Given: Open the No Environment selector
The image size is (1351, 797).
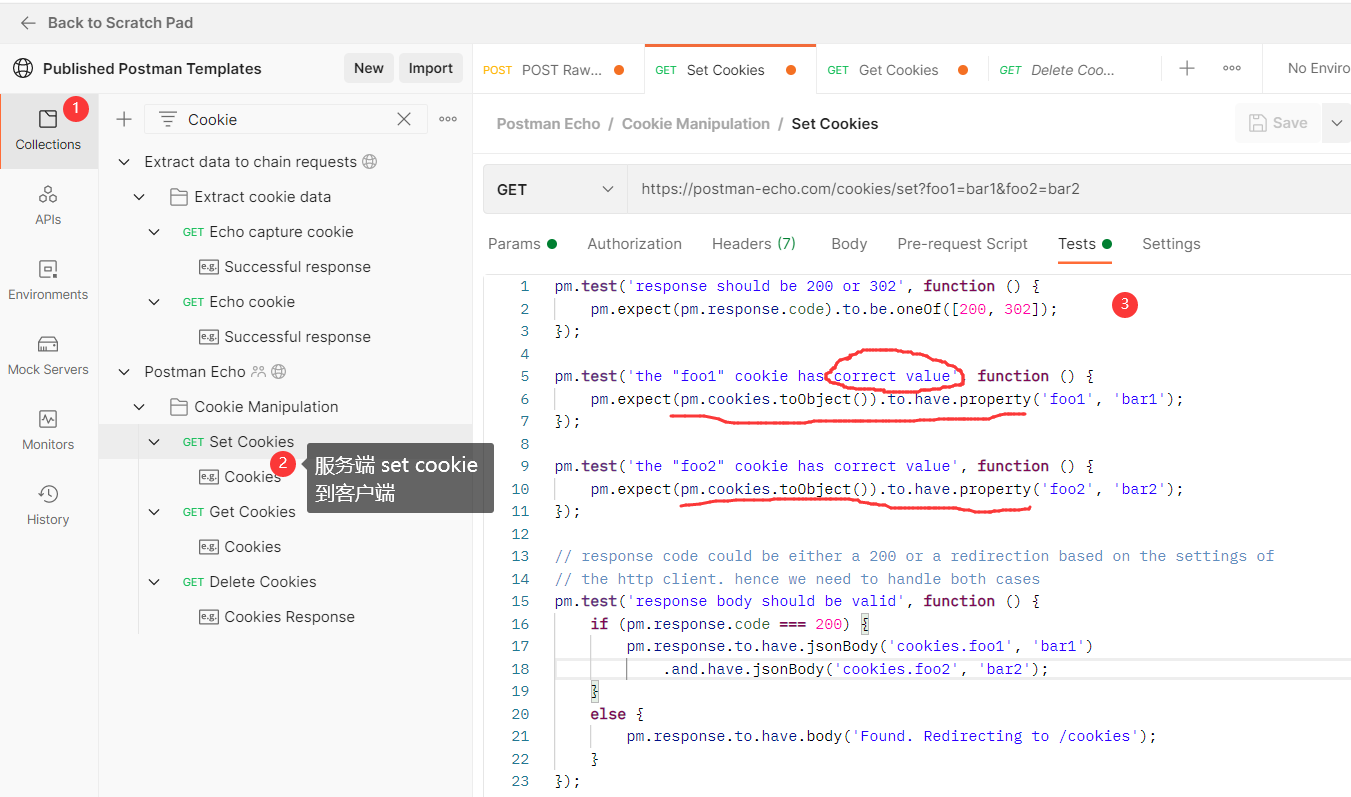Looking at the screenshot, I should click(1317, 68).
